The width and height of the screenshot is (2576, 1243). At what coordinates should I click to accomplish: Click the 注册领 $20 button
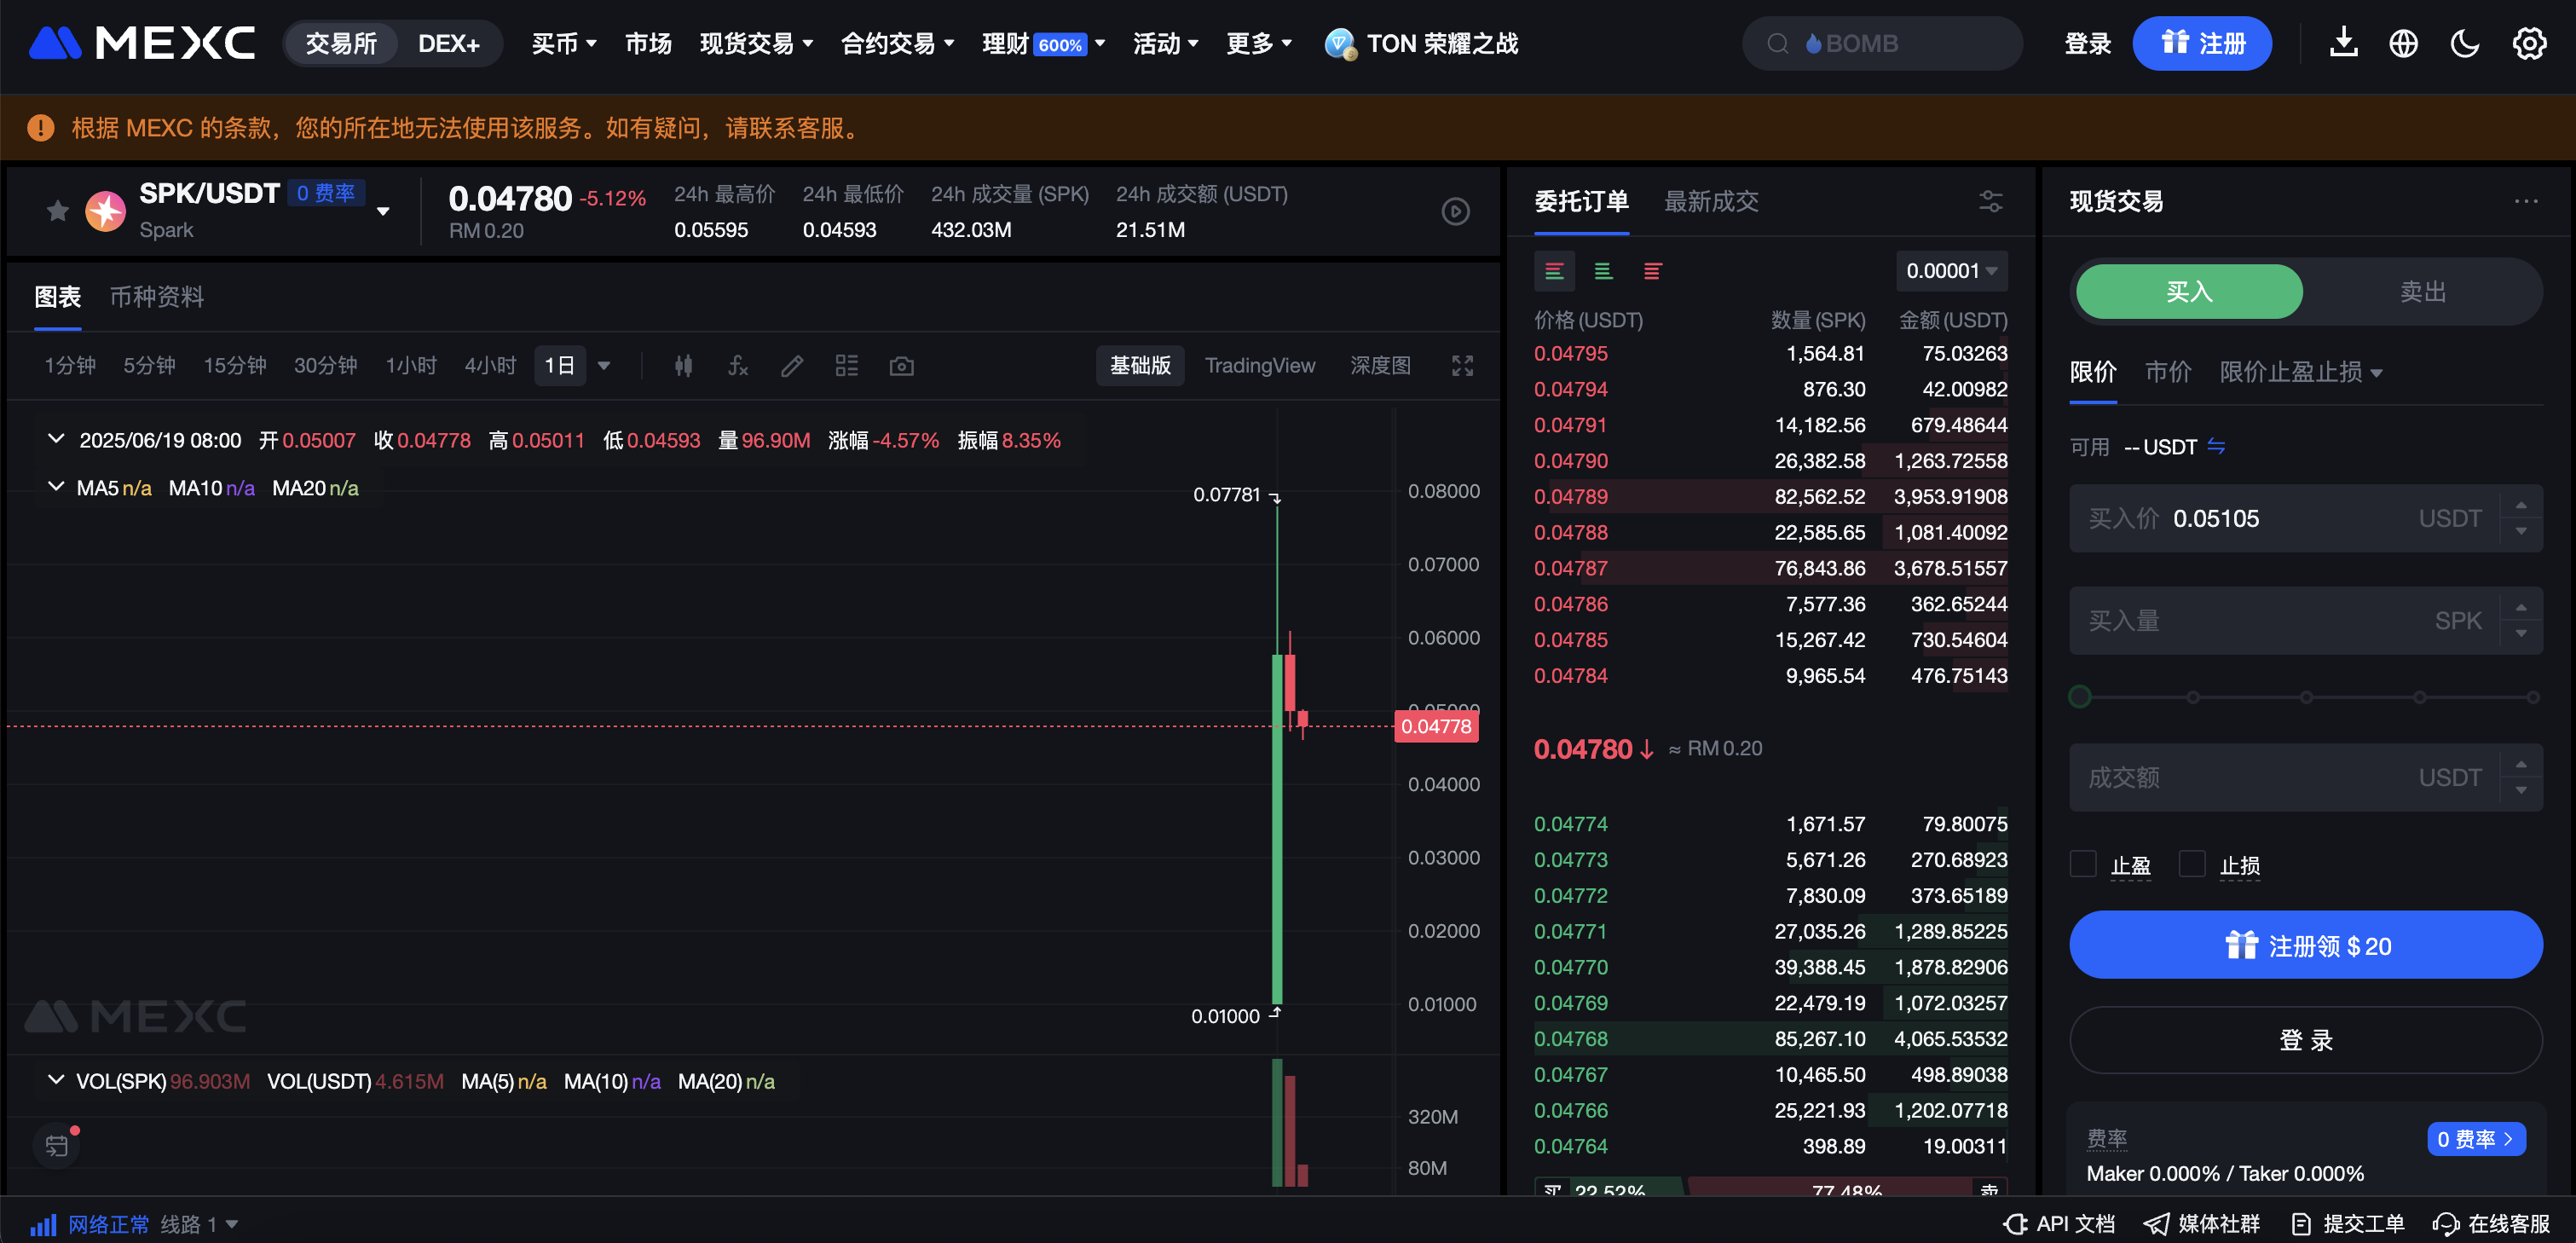(x=2305, y=945)
